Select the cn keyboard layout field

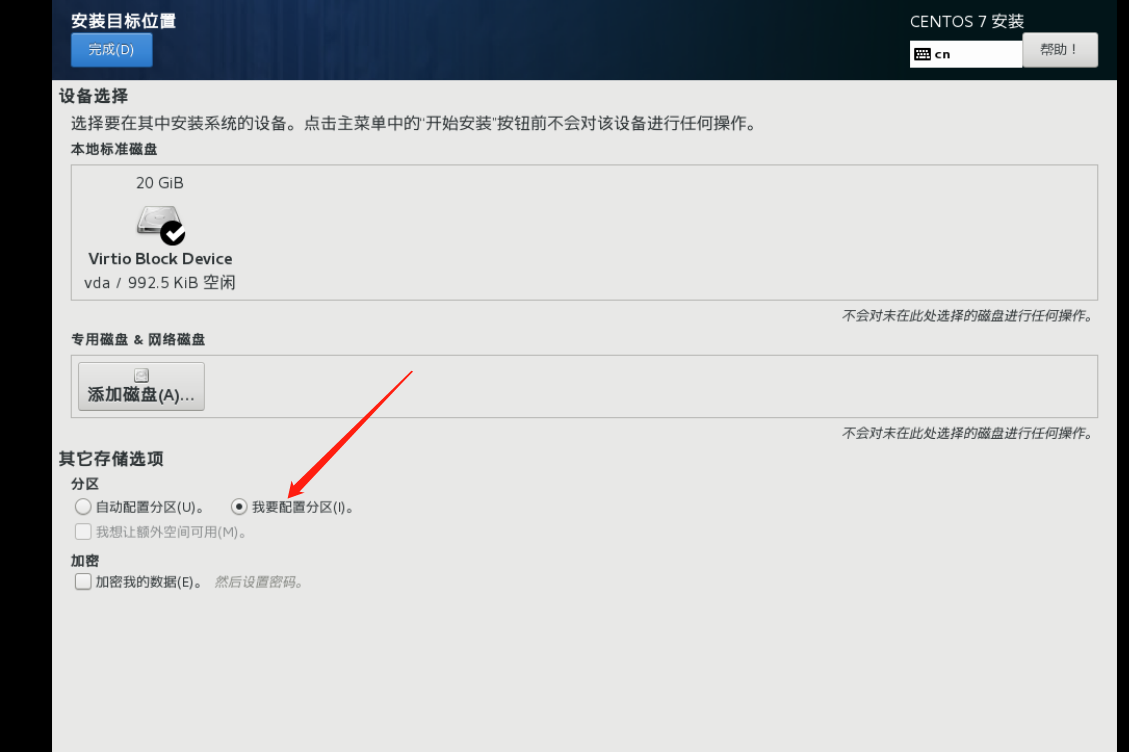point(966,54)
